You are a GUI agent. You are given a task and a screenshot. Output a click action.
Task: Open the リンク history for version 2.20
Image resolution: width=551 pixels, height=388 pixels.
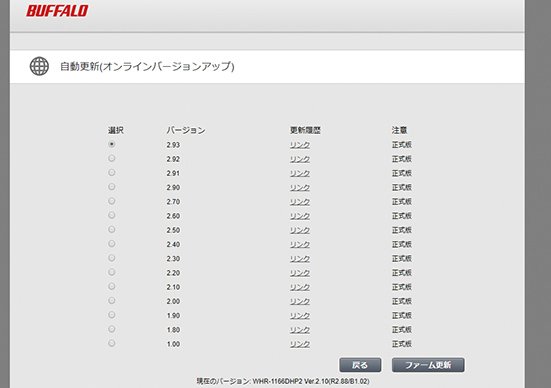click(300, 273)
